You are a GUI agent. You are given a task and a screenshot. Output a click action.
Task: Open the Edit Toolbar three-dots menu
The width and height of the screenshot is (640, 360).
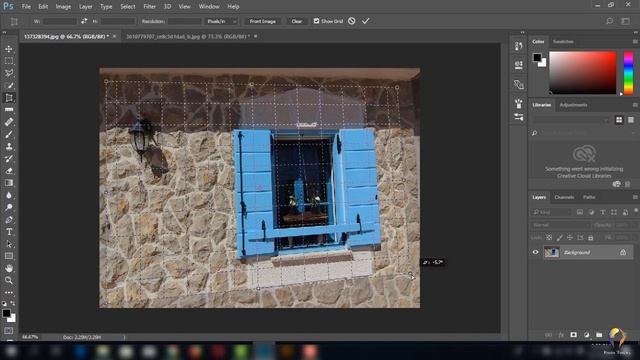click(9, 293)
